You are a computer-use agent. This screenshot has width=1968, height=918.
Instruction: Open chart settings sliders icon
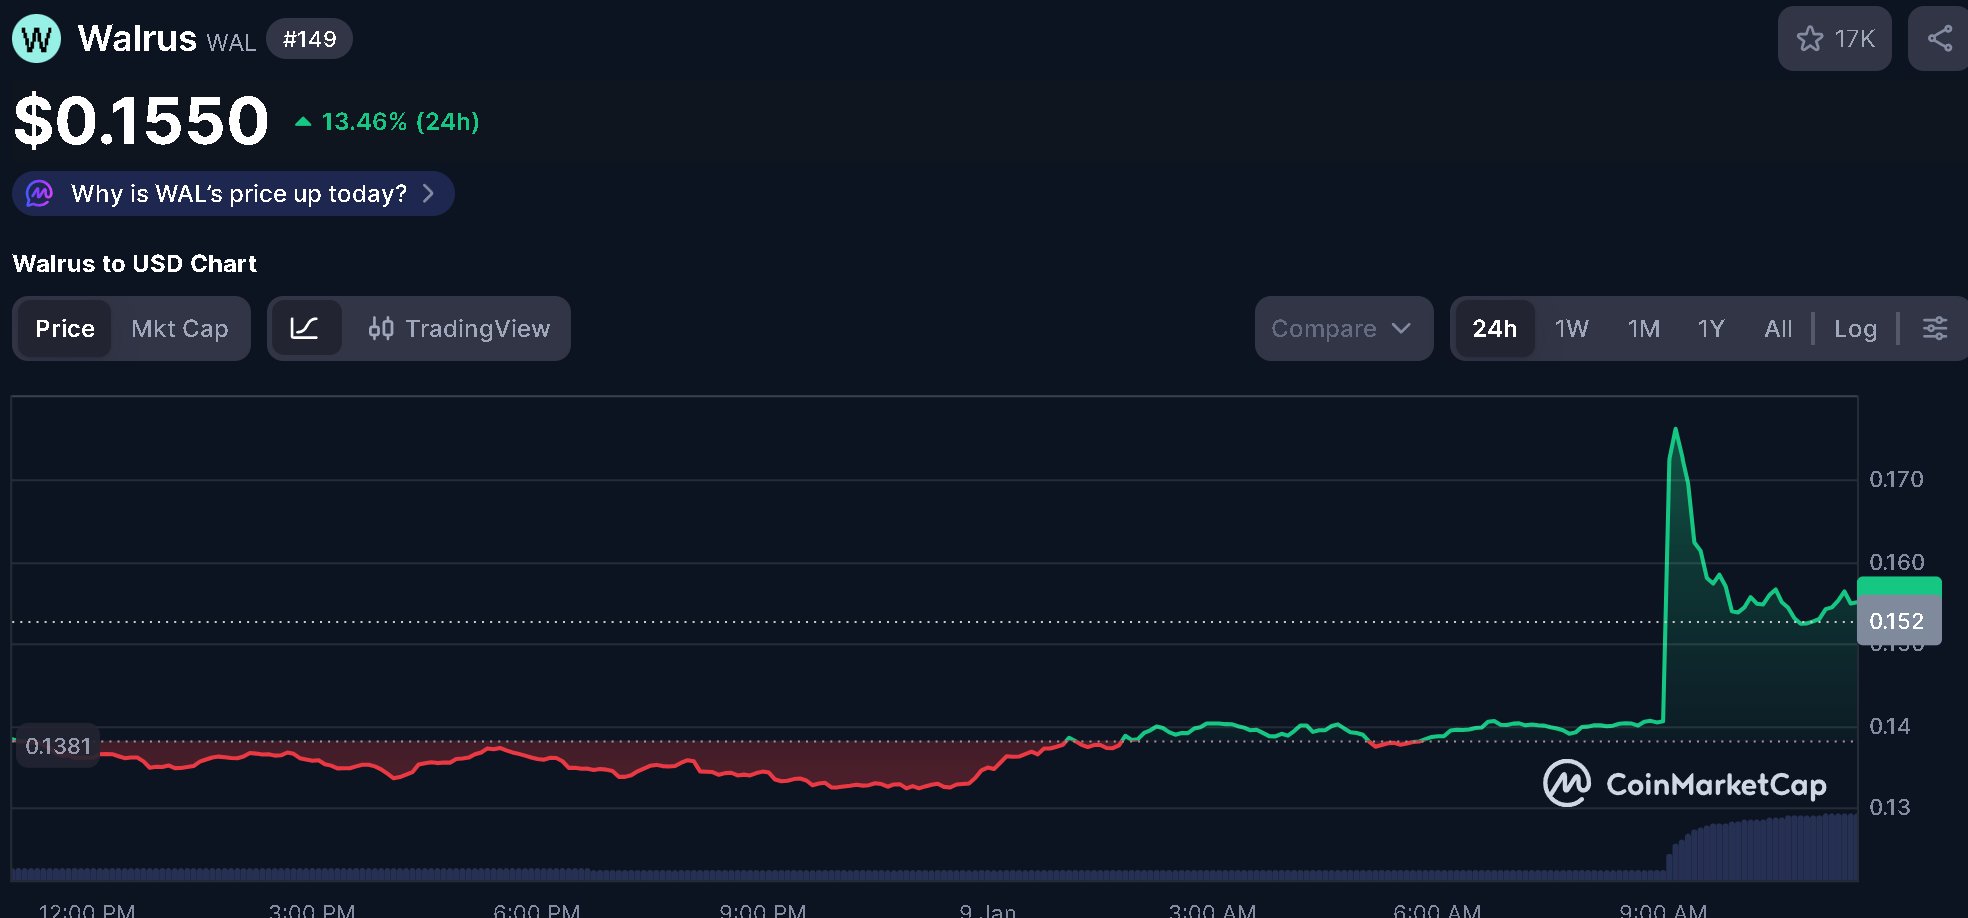coord(1935,328)
